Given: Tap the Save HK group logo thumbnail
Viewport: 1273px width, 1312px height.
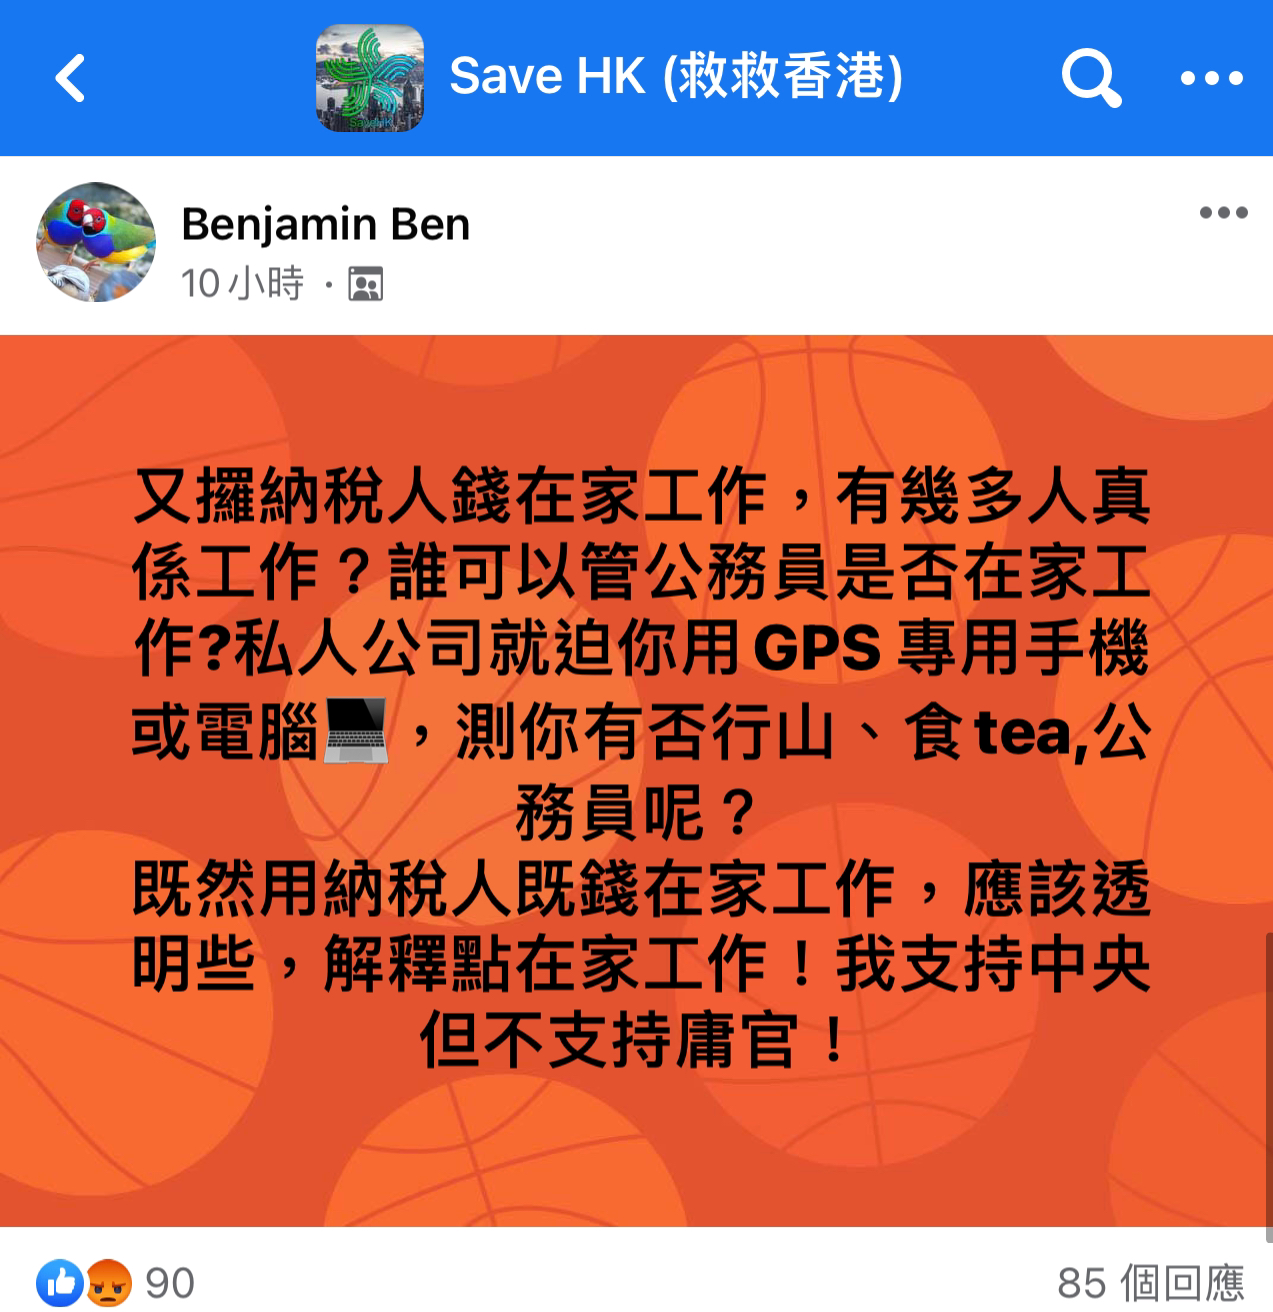Looking at the screenshot, I should tap(370, 78).
